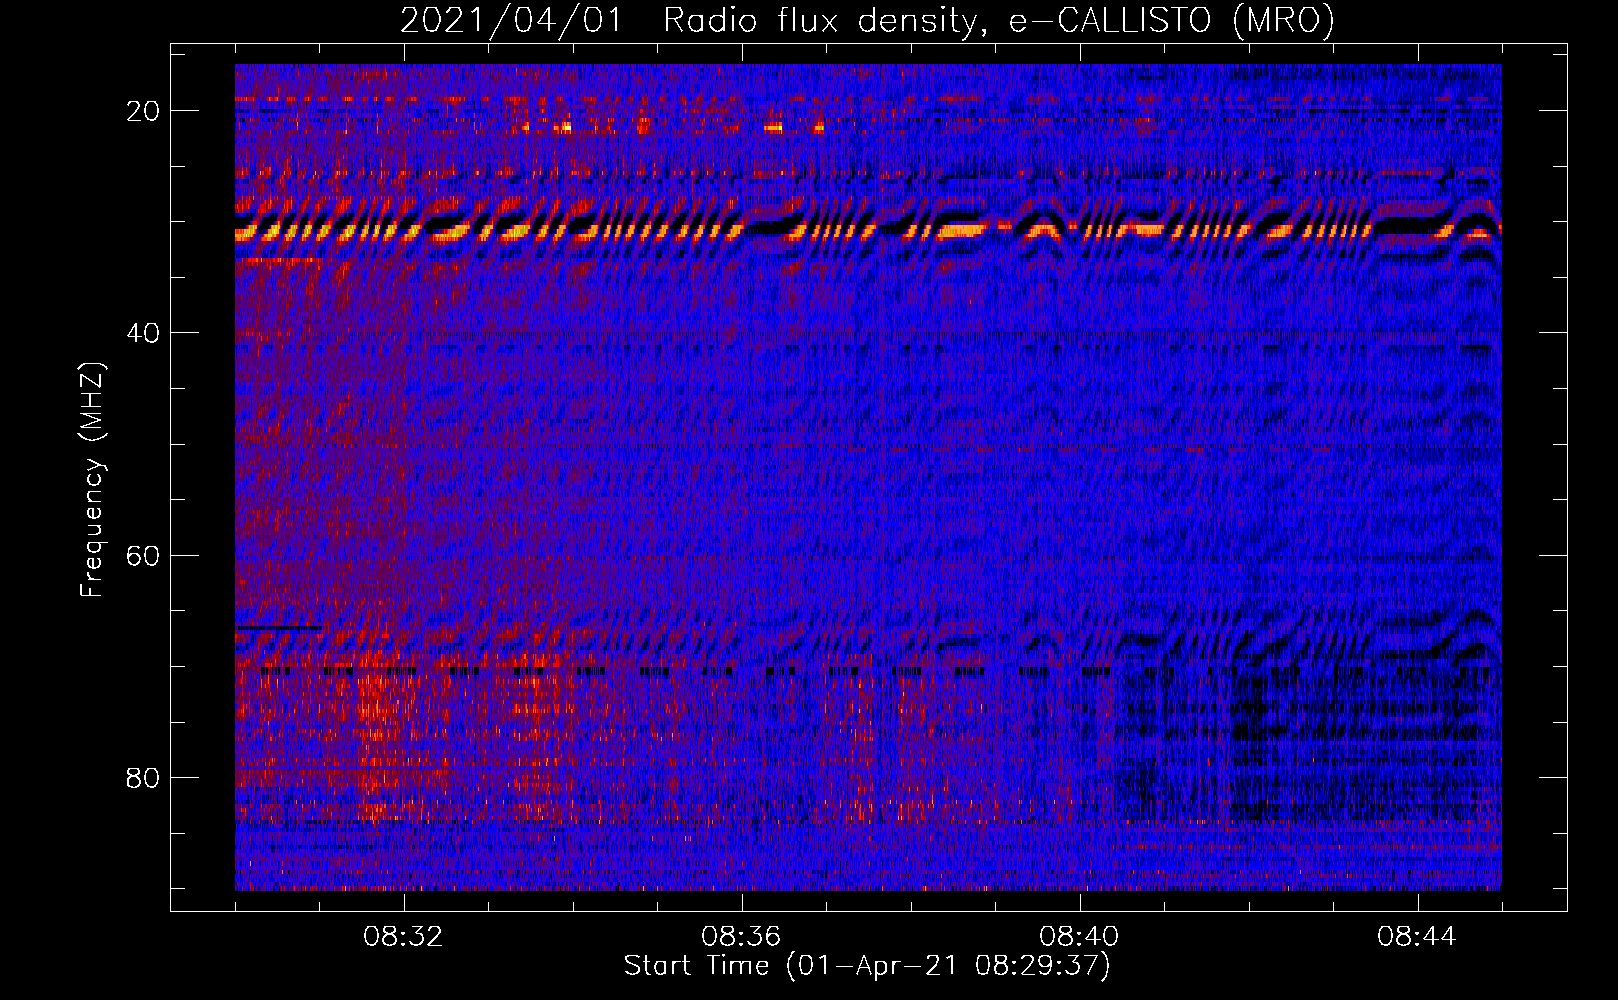Click the 20 frequency tick label
Screen dimensions: 1618x1000
click(x=144, y=111)
